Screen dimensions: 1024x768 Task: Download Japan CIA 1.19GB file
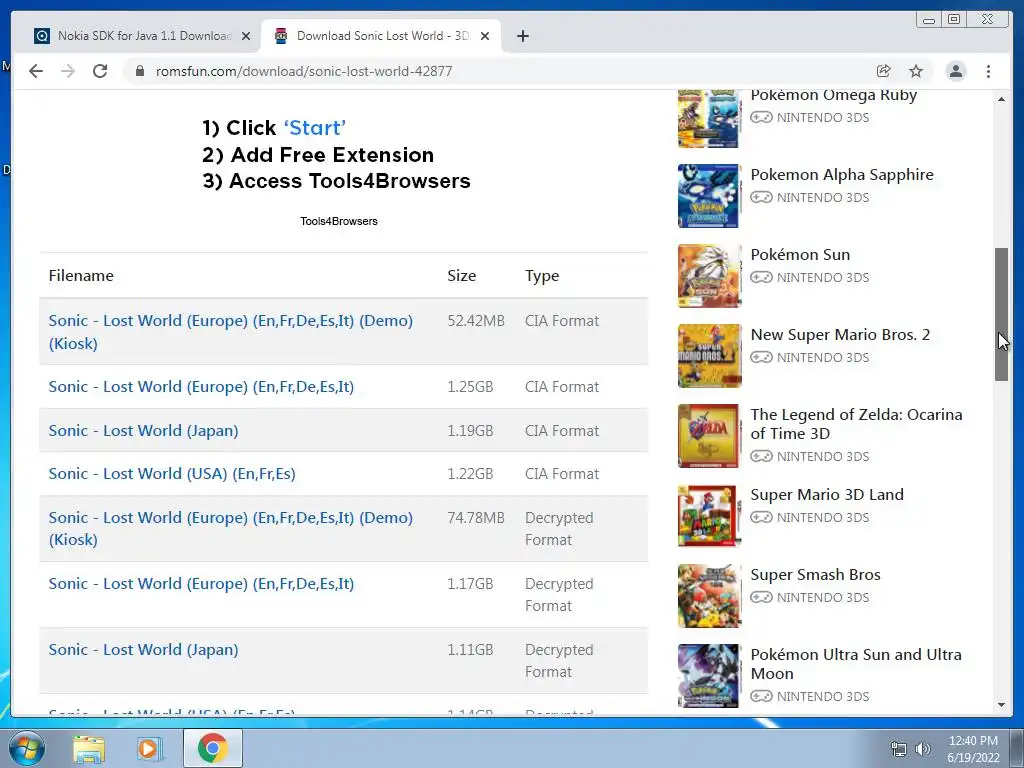click(143, 431)
